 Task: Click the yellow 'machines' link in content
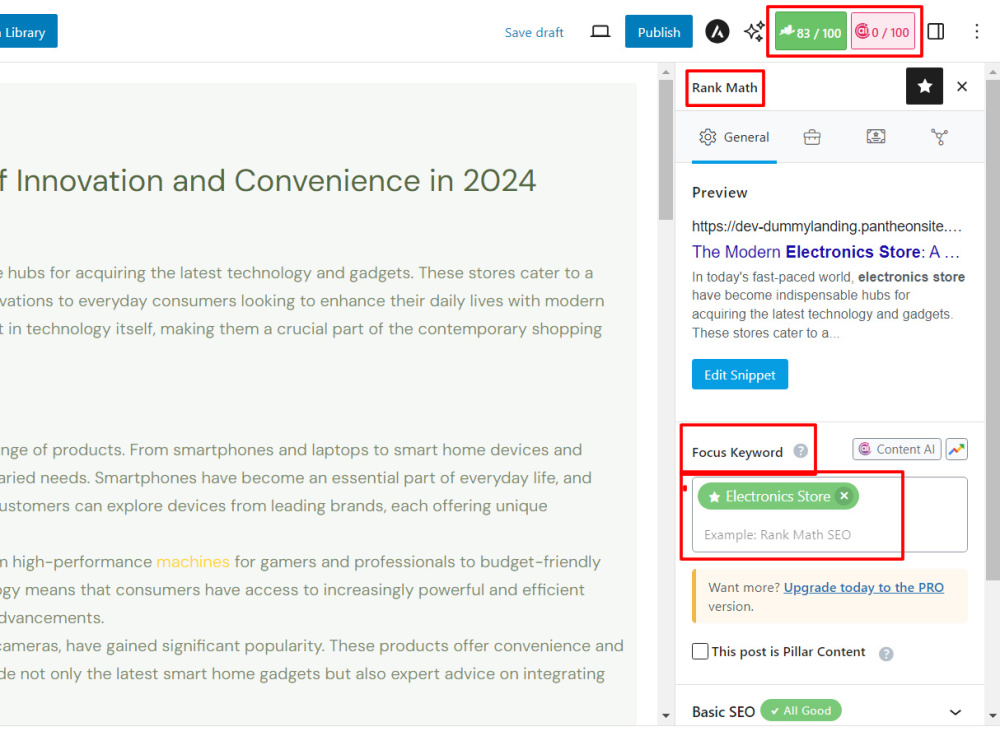[x=193, y=562]
